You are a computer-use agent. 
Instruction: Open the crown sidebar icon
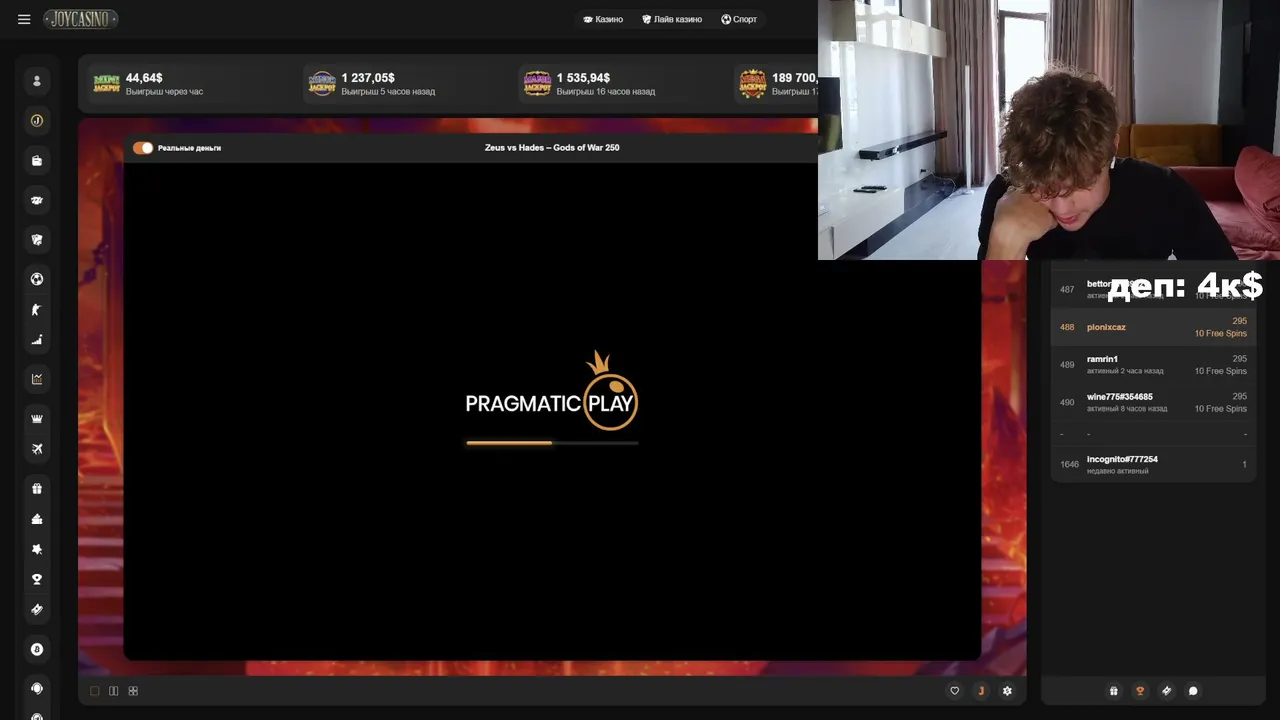(x=37, y=418)
